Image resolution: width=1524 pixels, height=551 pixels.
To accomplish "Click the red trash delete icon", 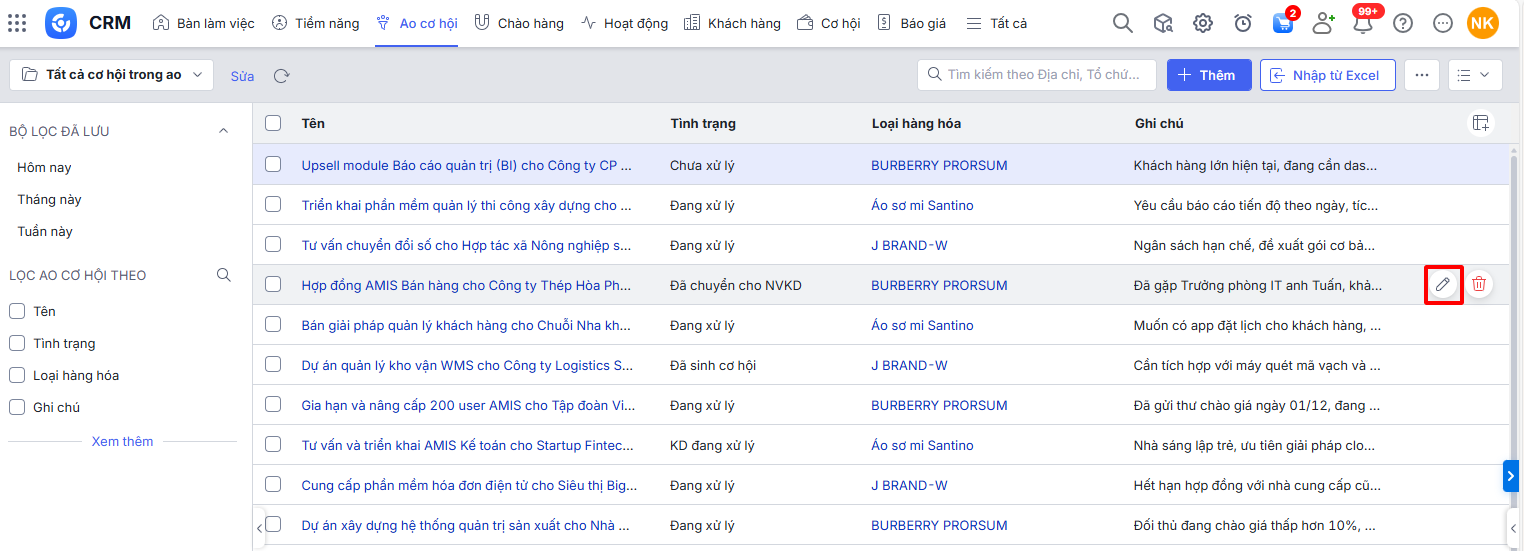I will (x=1479, y=285).
